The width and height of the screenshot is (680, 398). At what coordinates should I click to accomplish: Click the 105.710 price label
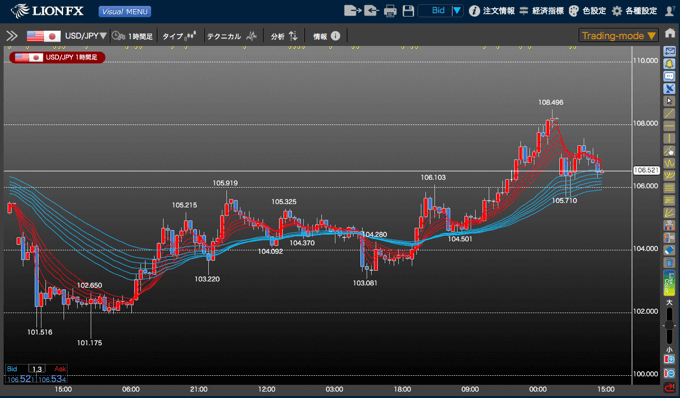pos(564,201)
